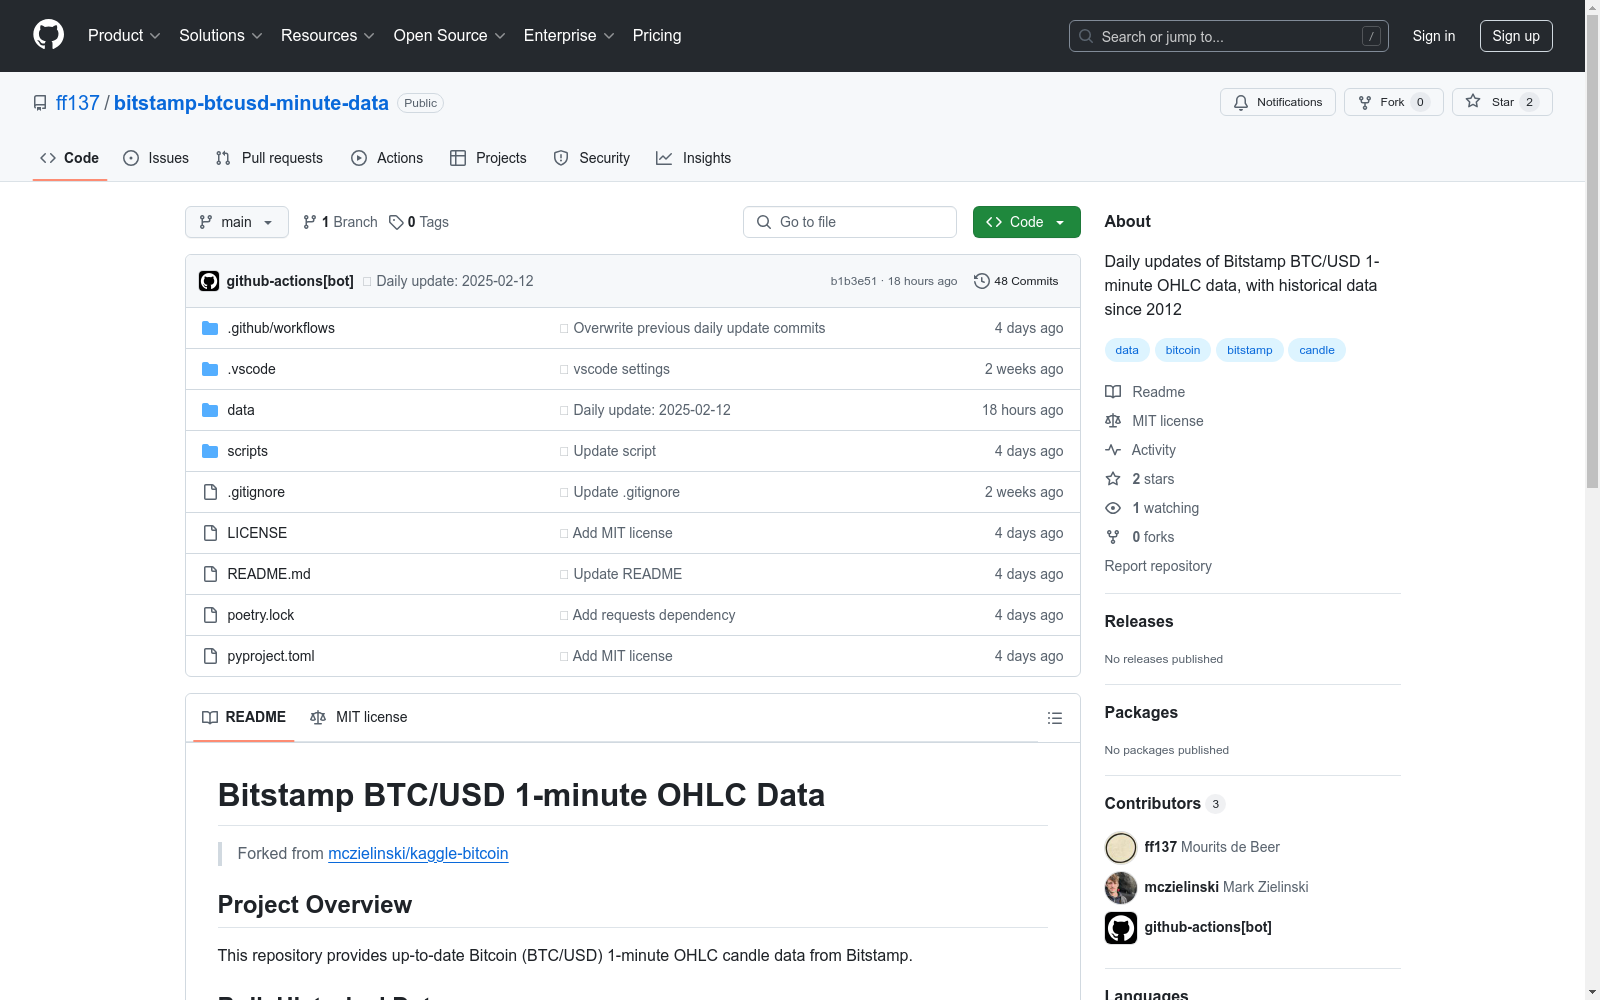1600x1000 pixels.
Task: View the 0 Tags link
Action: pyautogui.click(x=419, y=222)
